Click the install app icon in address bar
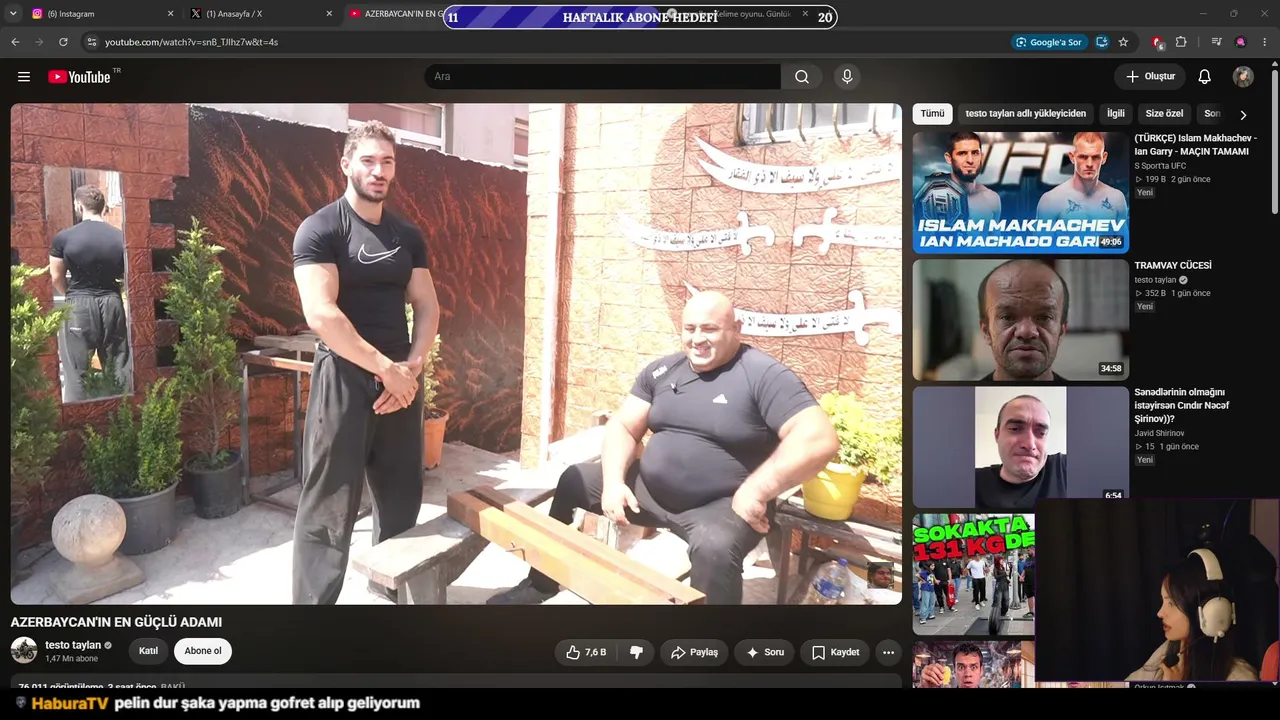The height and width of the screenshot is (720, 1280). click(1101, 42)
